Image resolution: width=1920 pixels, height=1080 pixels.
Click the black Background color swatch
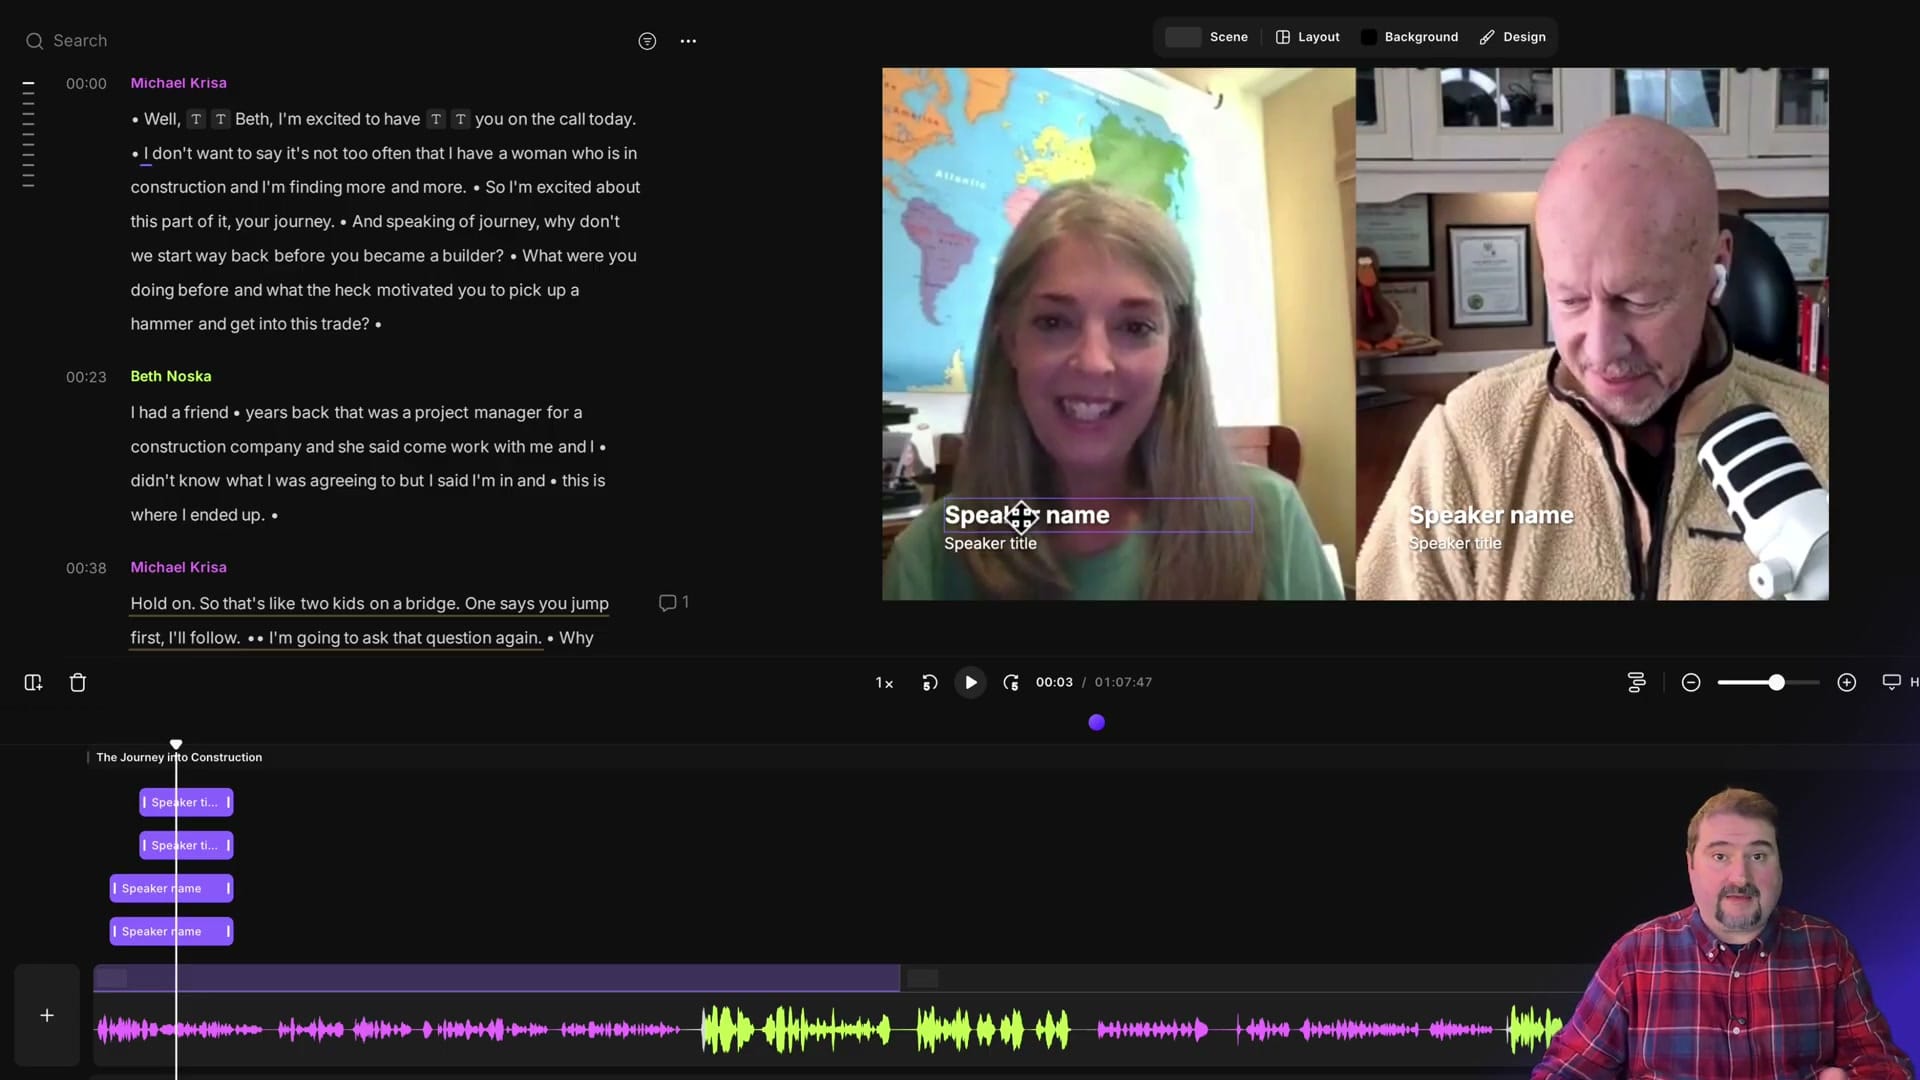(1369, 37)
